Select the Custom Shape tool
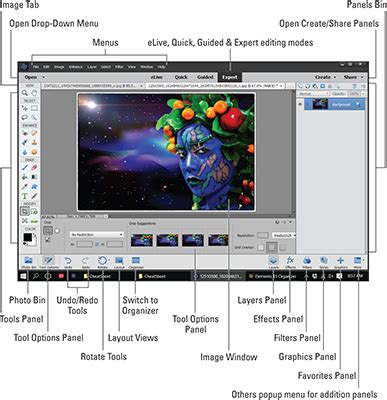This screenshot has width=387, height=400. point(34,187)
